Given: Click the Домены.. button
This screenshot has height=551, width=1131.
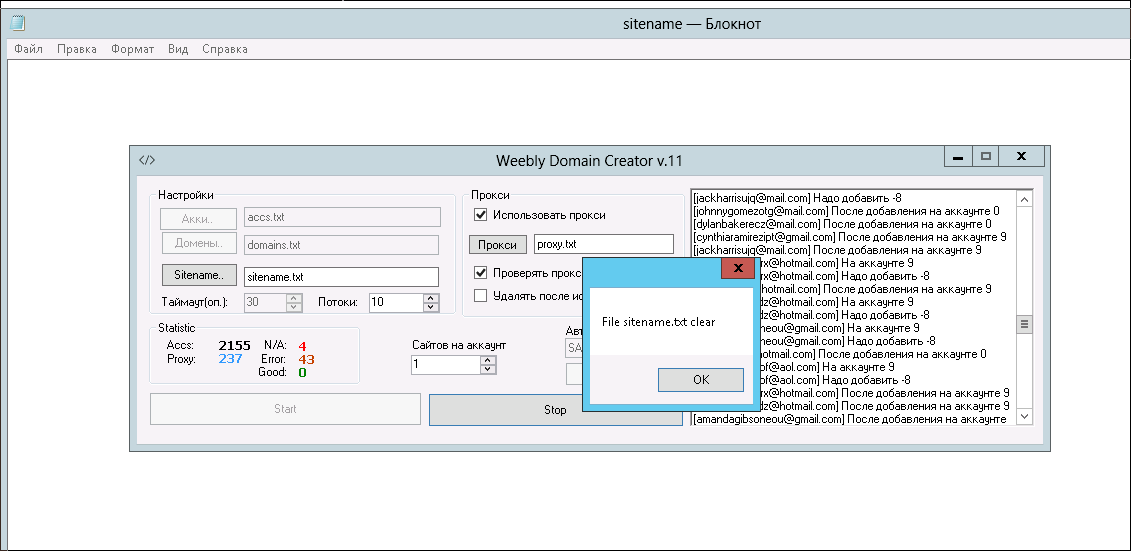Looking at the screenshot, I should (x=198, y=244).
